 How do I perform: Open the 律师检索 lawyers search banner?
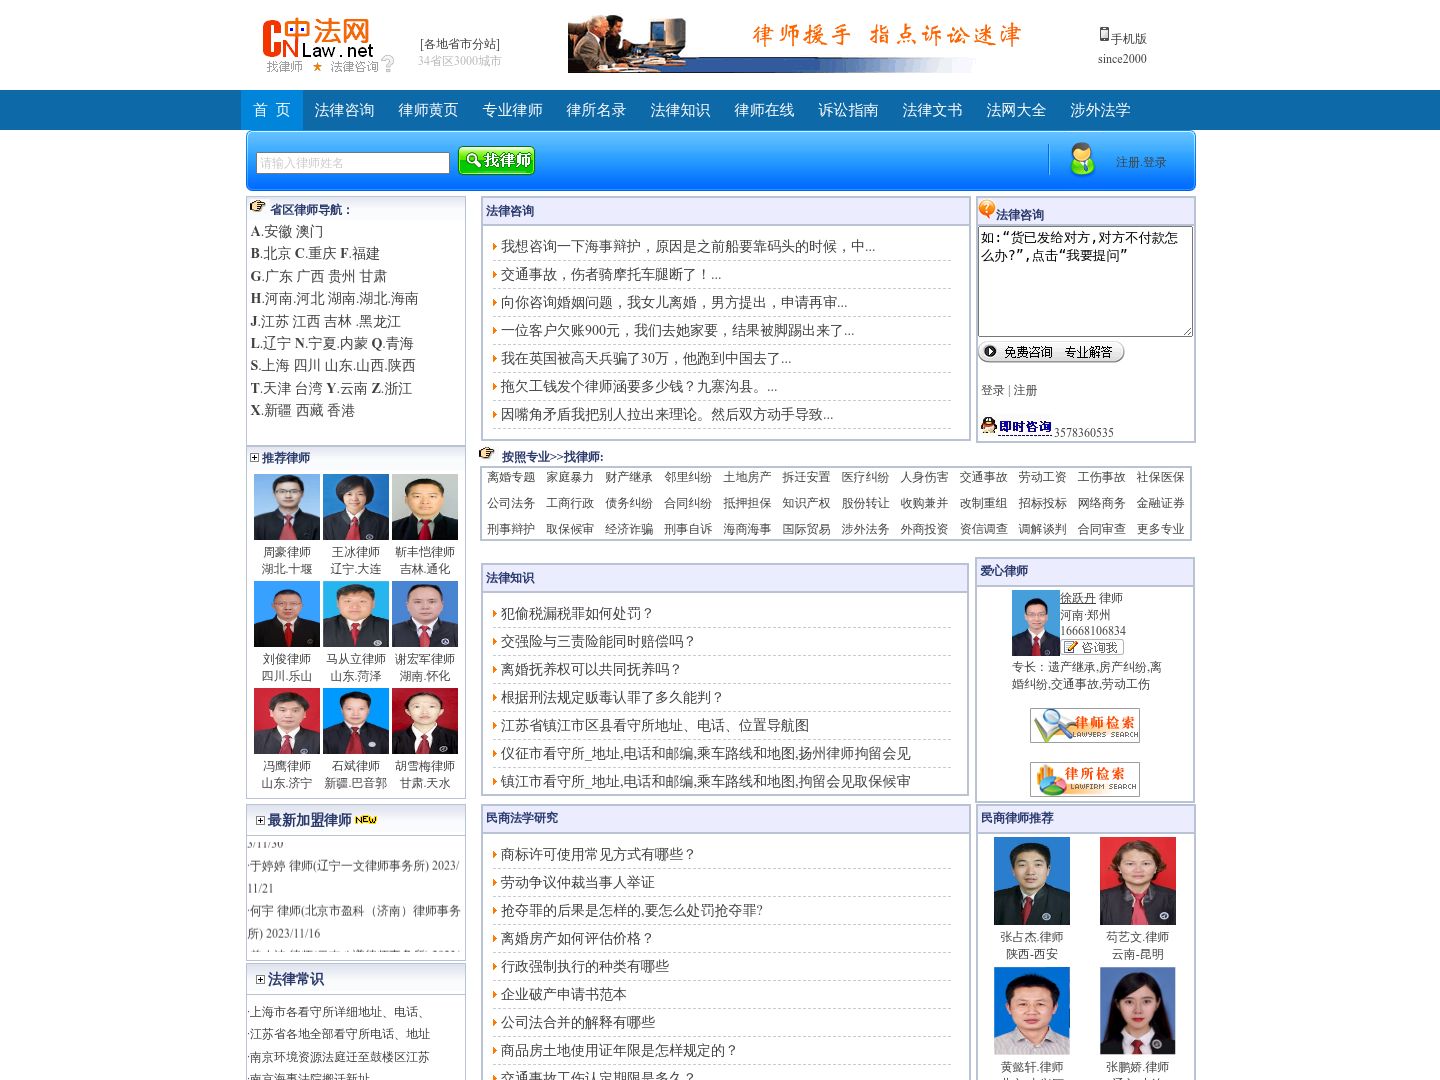tap(1085, 725)
